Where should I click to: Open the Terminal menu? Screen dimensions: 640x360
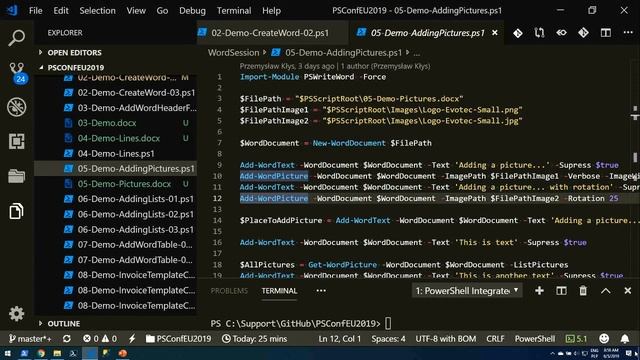(x=234, y=11)
